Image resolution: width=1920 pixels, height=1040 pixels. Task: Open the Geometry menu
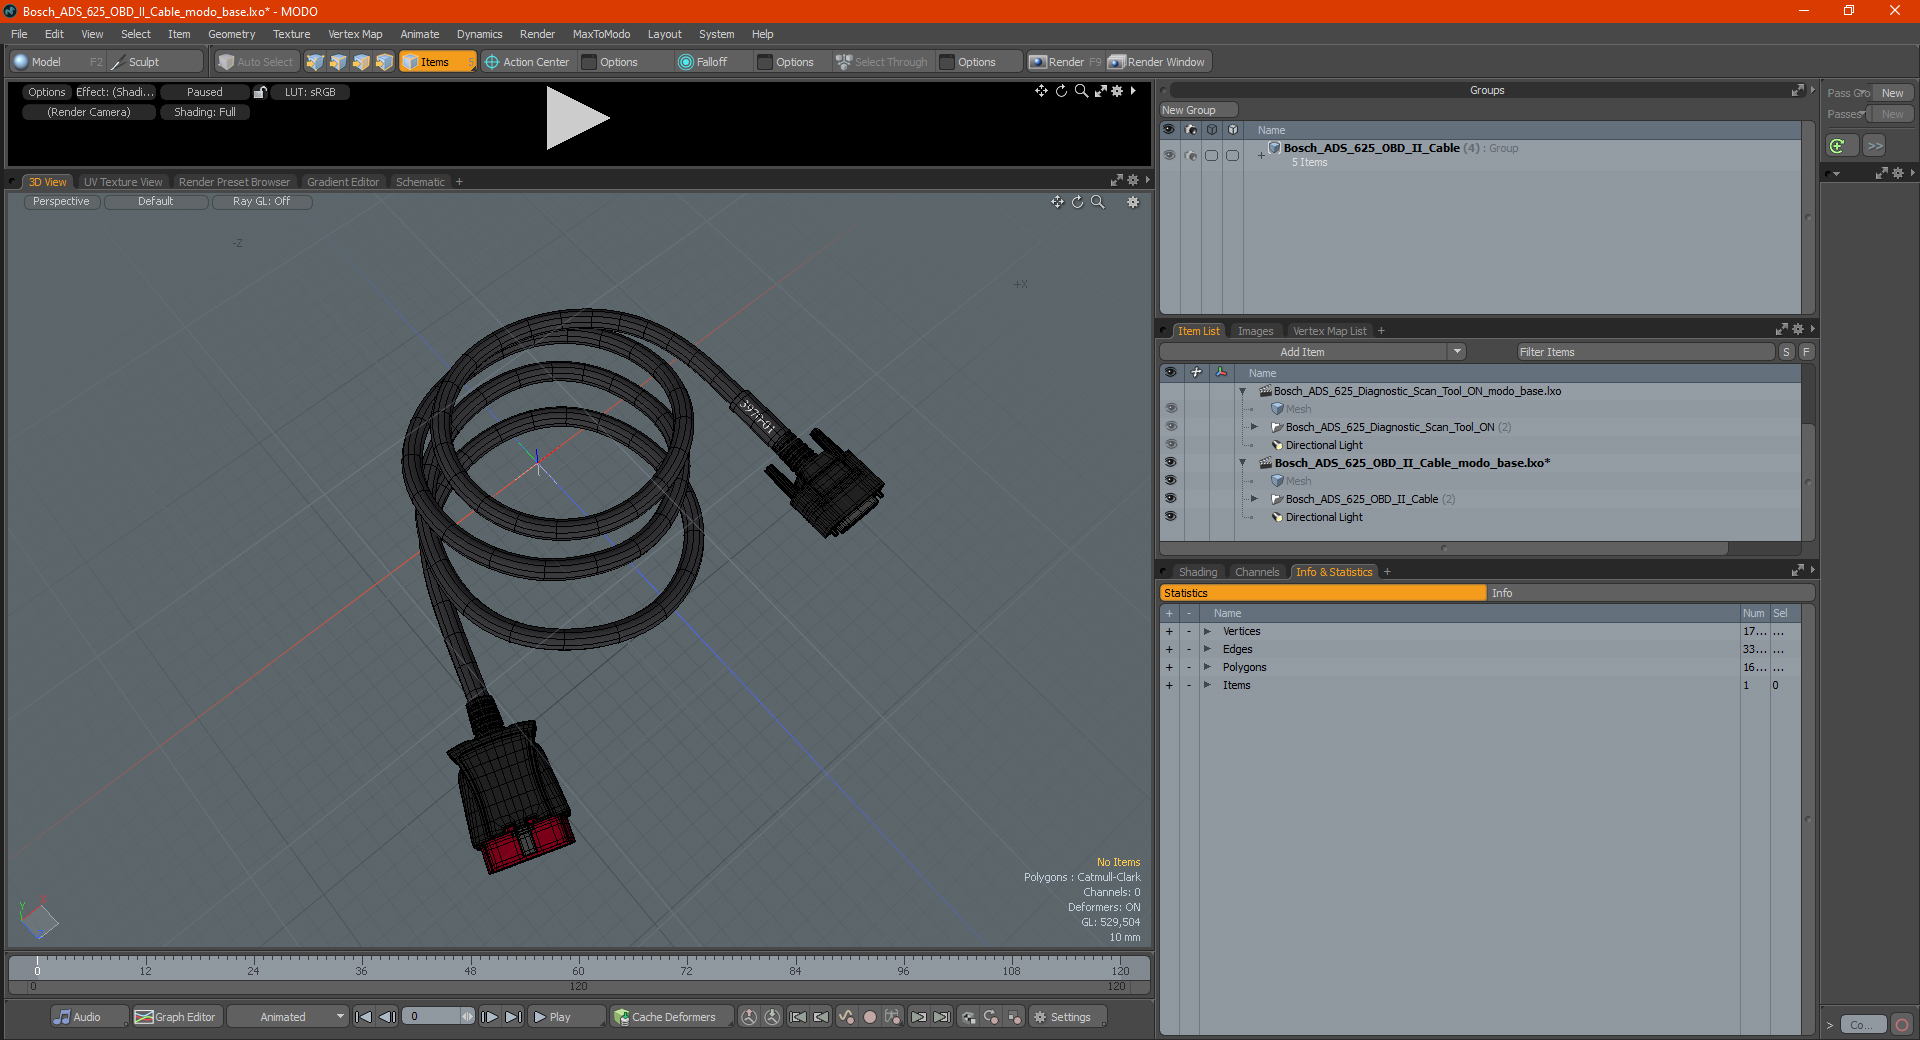(x=231, y=34)
